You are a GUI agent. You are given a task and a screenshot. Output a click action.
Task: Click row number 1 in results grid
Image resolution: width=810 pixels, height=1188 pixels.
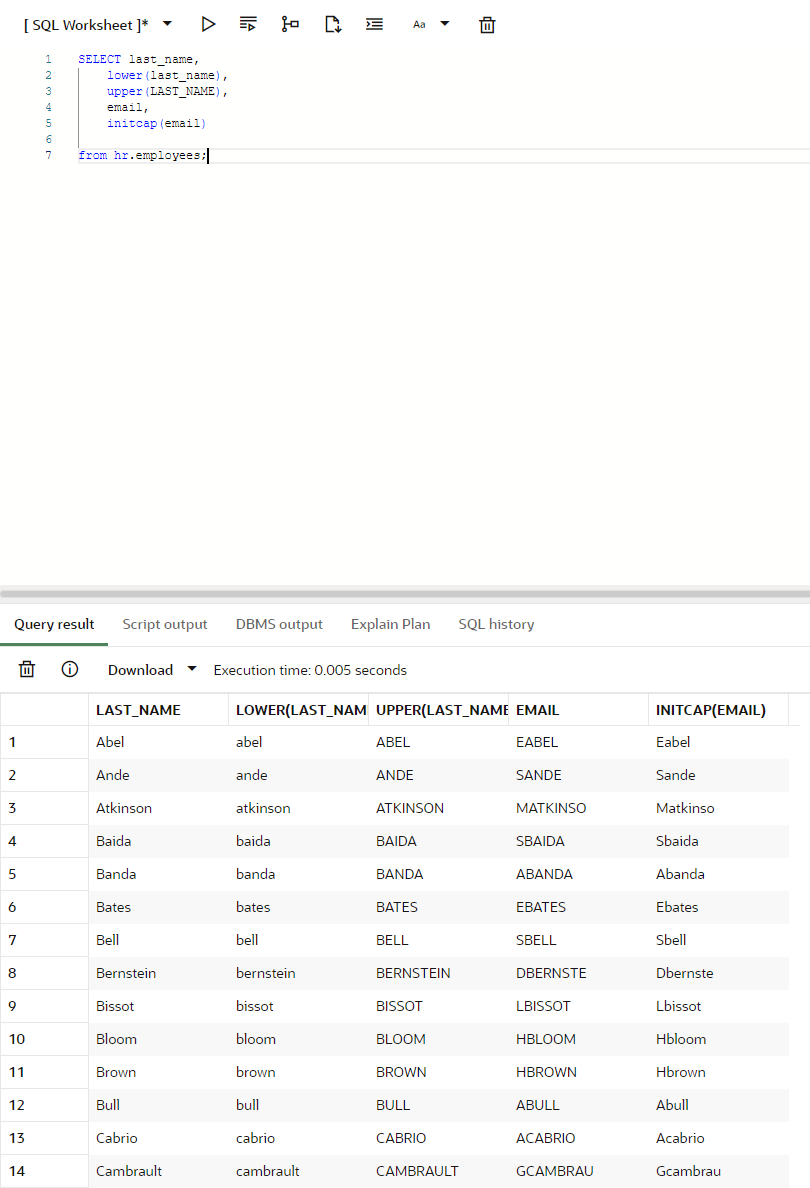[x=44, y=742]
